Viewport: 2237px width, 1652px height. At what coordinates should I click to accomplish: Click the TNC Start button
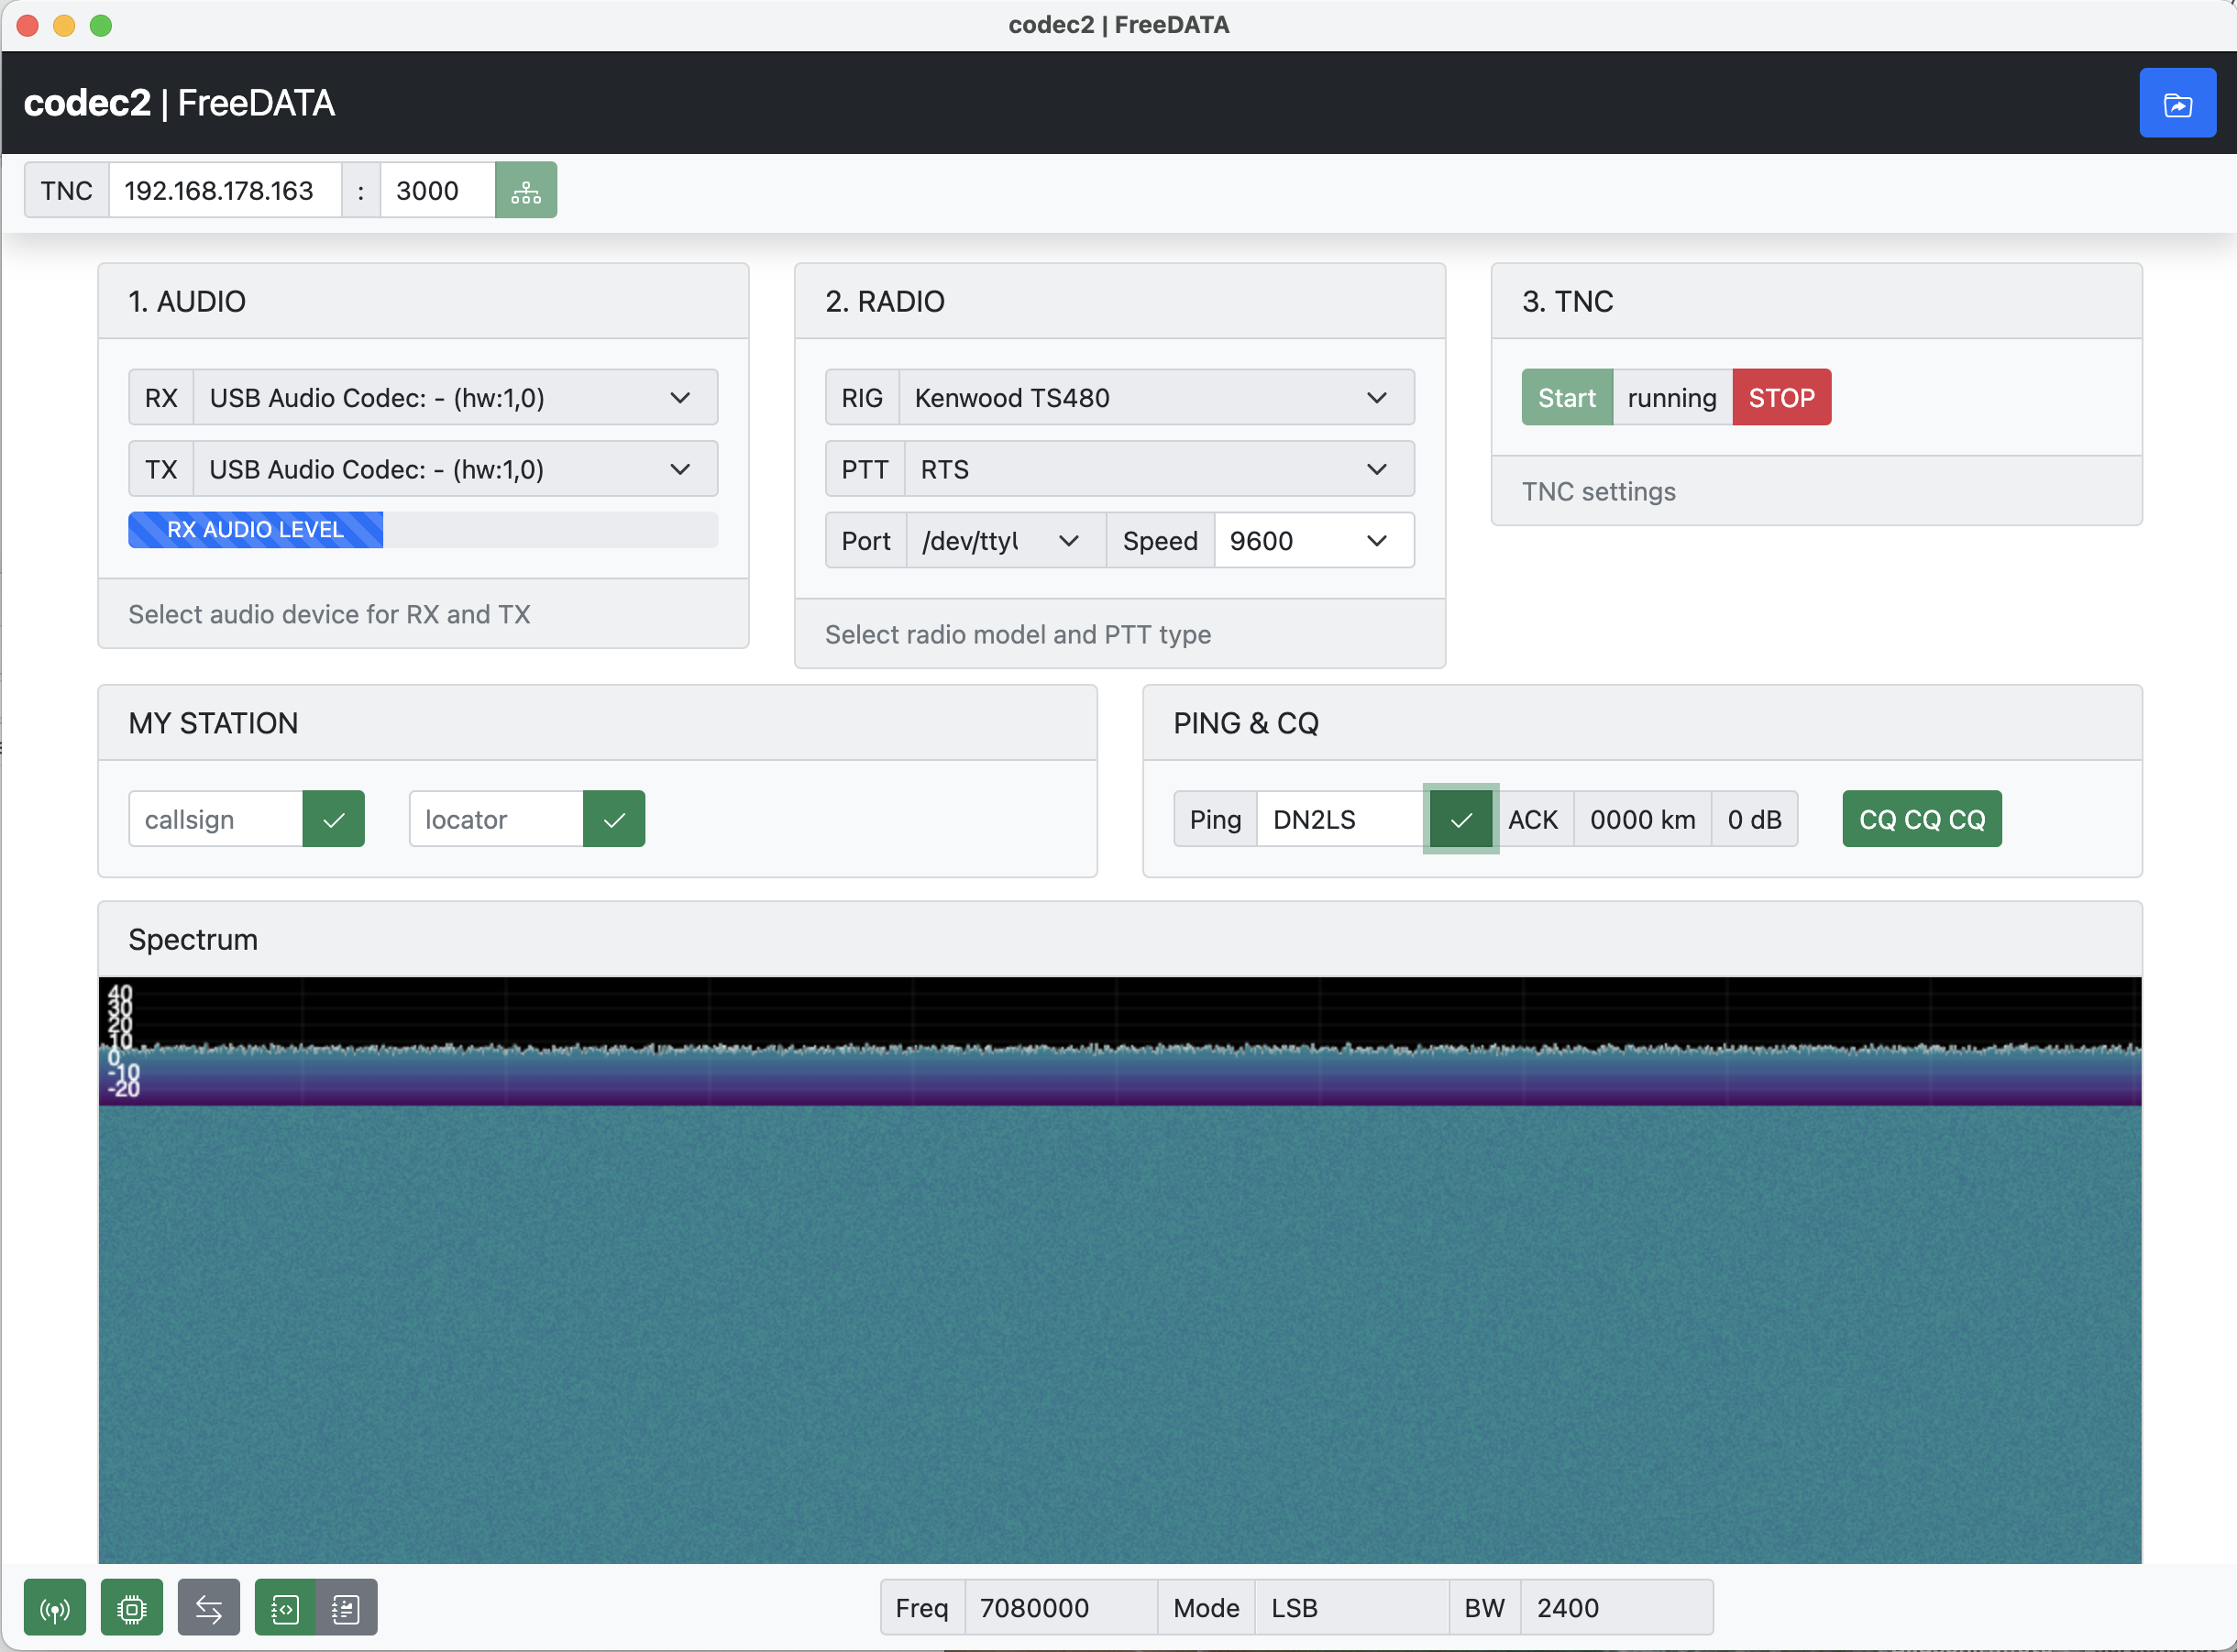click(1566, 397)
